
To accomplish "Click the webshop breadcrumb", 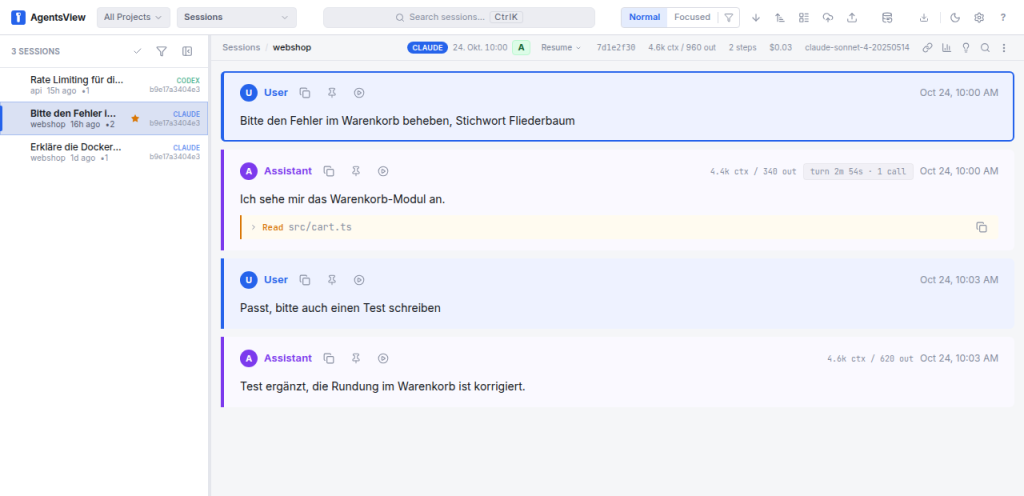I will [291, 48].
